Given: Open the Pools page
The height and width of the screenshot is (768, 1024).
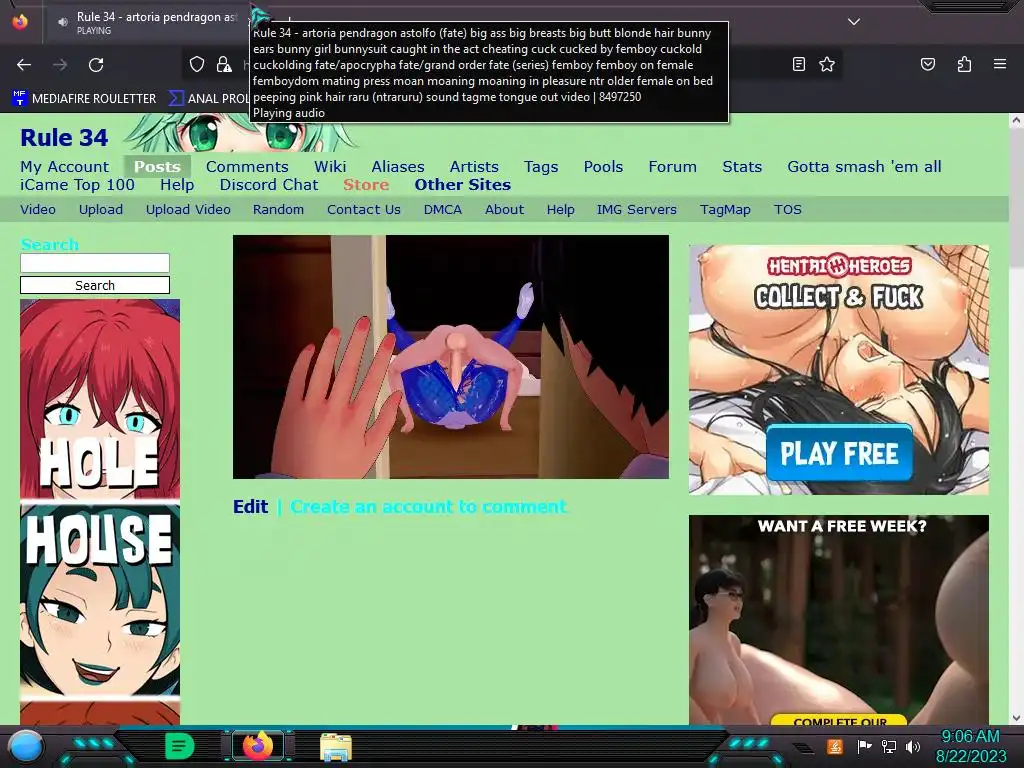Looking at the screenshot, I should pos(603,167).
